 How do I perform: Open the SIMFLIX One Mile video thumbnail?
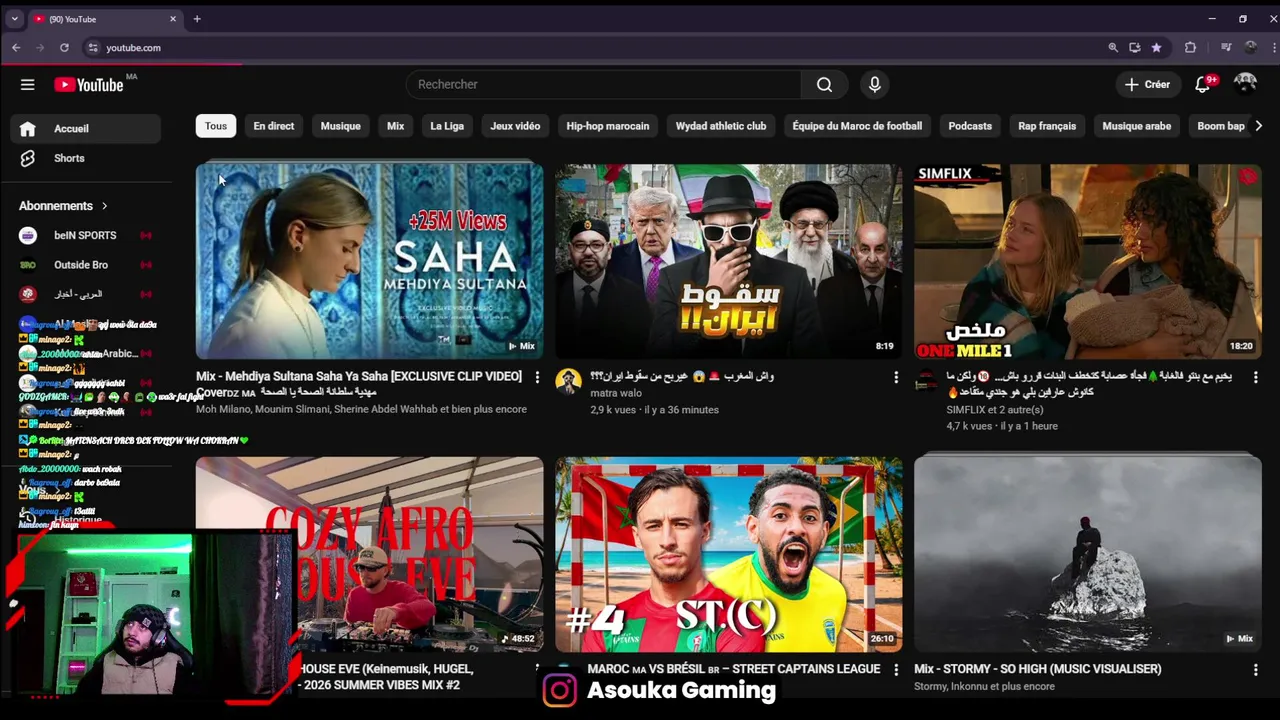click(1088, 261)
